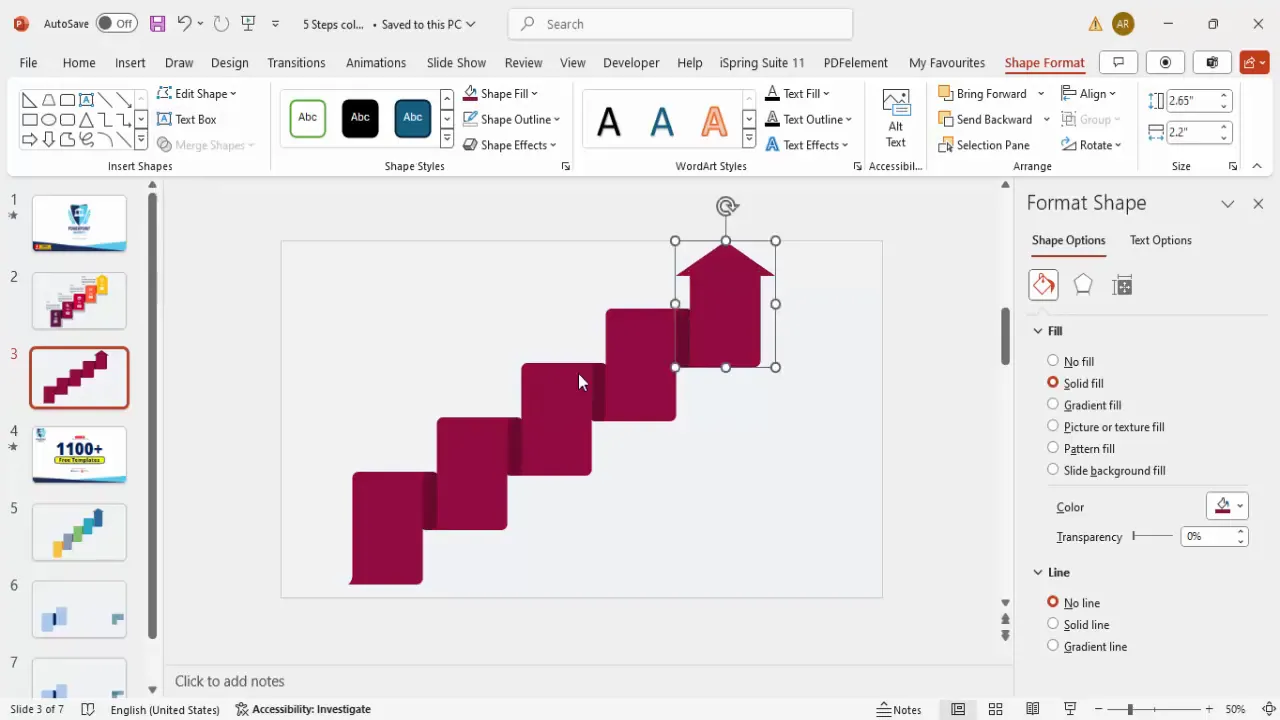Image resolution: width=1280 pixels, height=720 pixels.
Task: Toggle the AutoSave switch
Action: point(117,23)
